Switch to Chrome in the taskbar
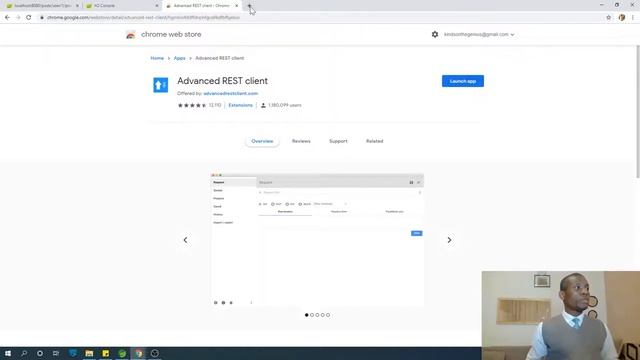640x360 pixels. tap(139, 353)
